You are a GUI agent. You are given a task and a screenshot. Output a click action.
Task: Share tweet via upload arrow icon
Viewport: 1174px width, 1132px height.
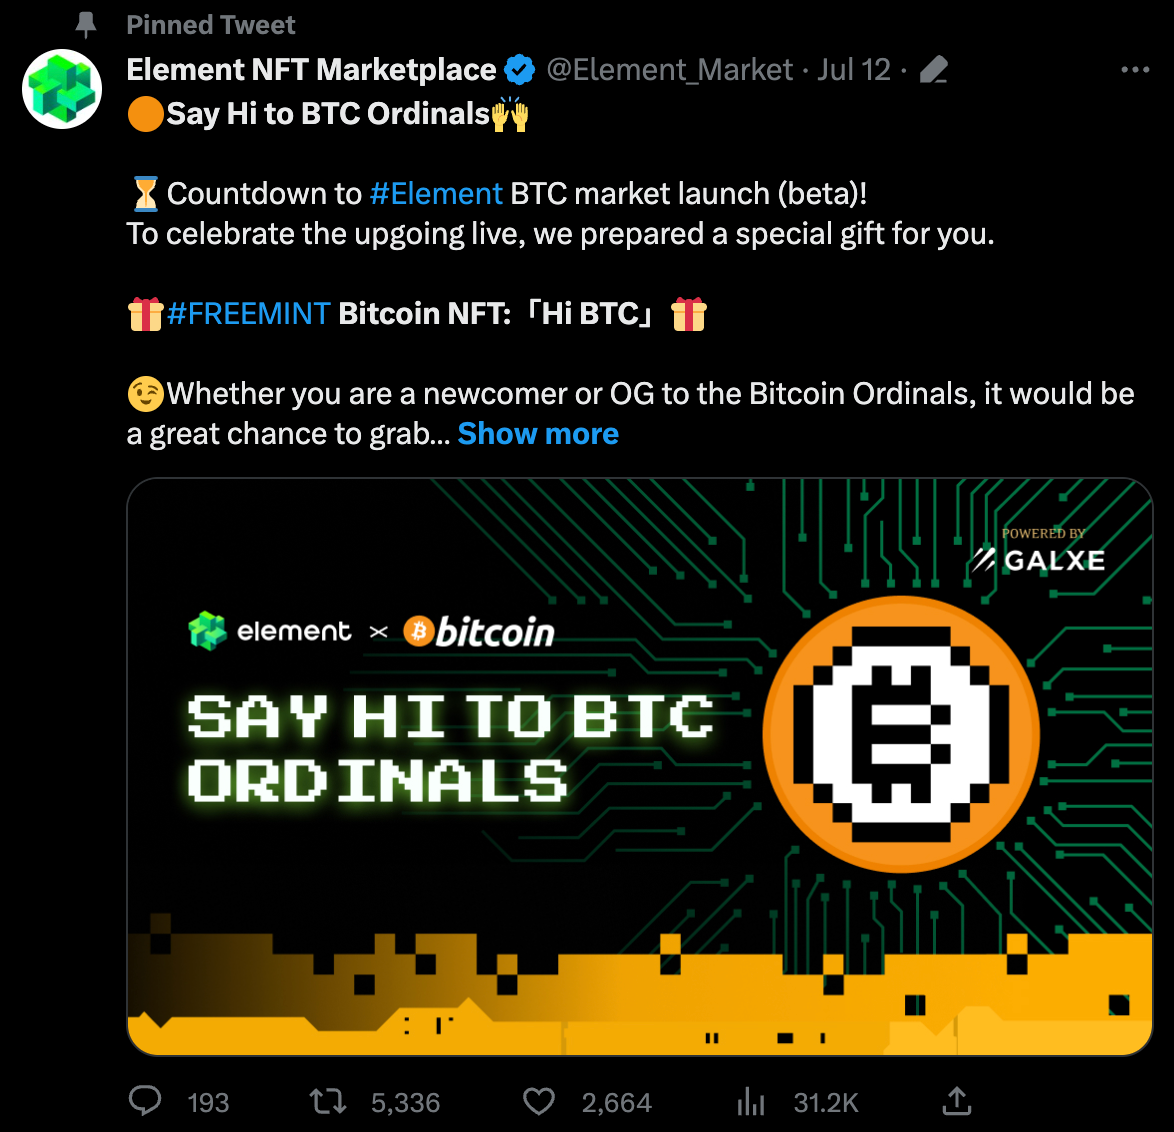pos(957,1101)
